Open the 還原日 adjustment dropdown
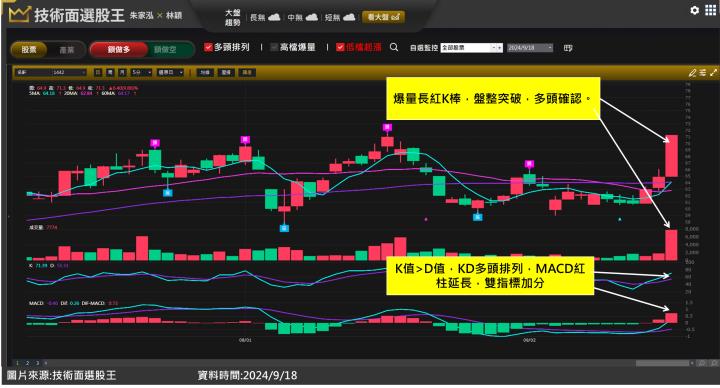This screenshot has width=720, height=388. click(x=170, y=73)
